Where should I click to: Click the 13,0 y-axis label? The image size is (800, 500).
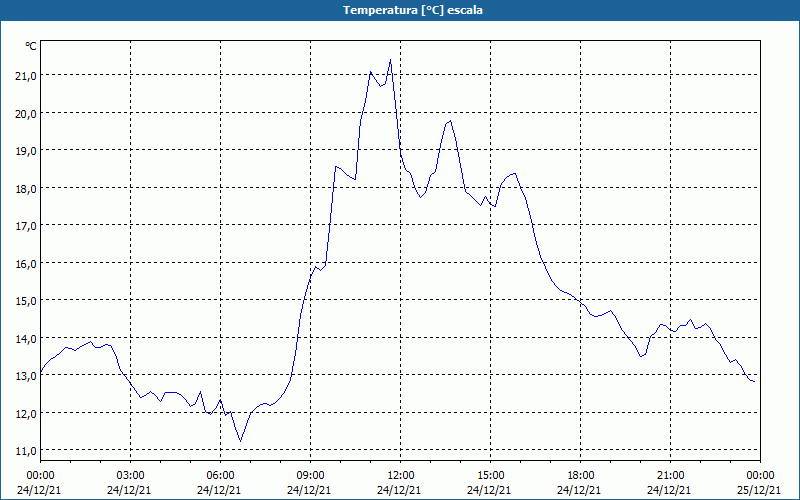tap(27, 376)
